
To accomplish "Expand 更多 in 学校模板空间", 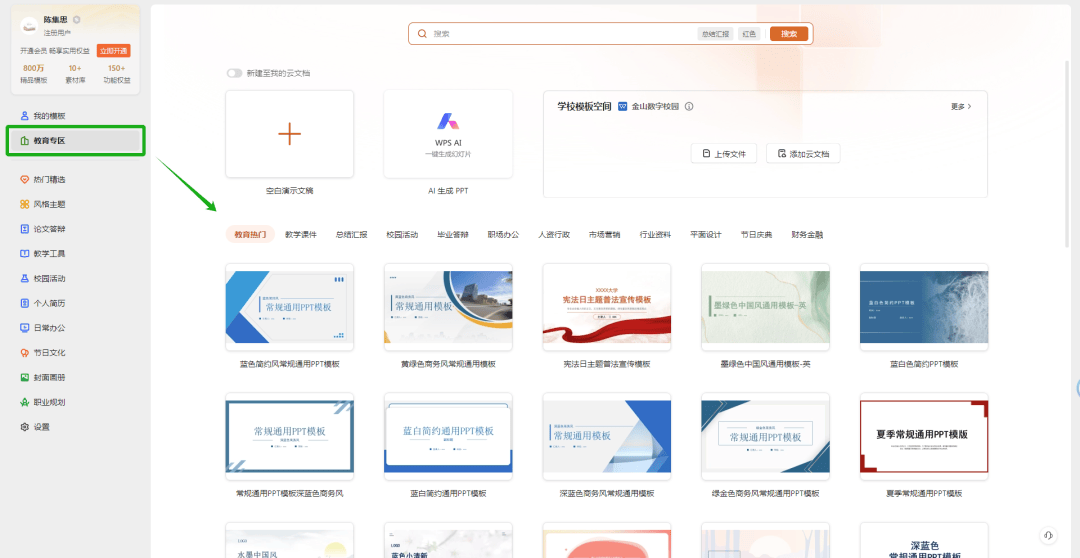I will [x=961, y=107].
